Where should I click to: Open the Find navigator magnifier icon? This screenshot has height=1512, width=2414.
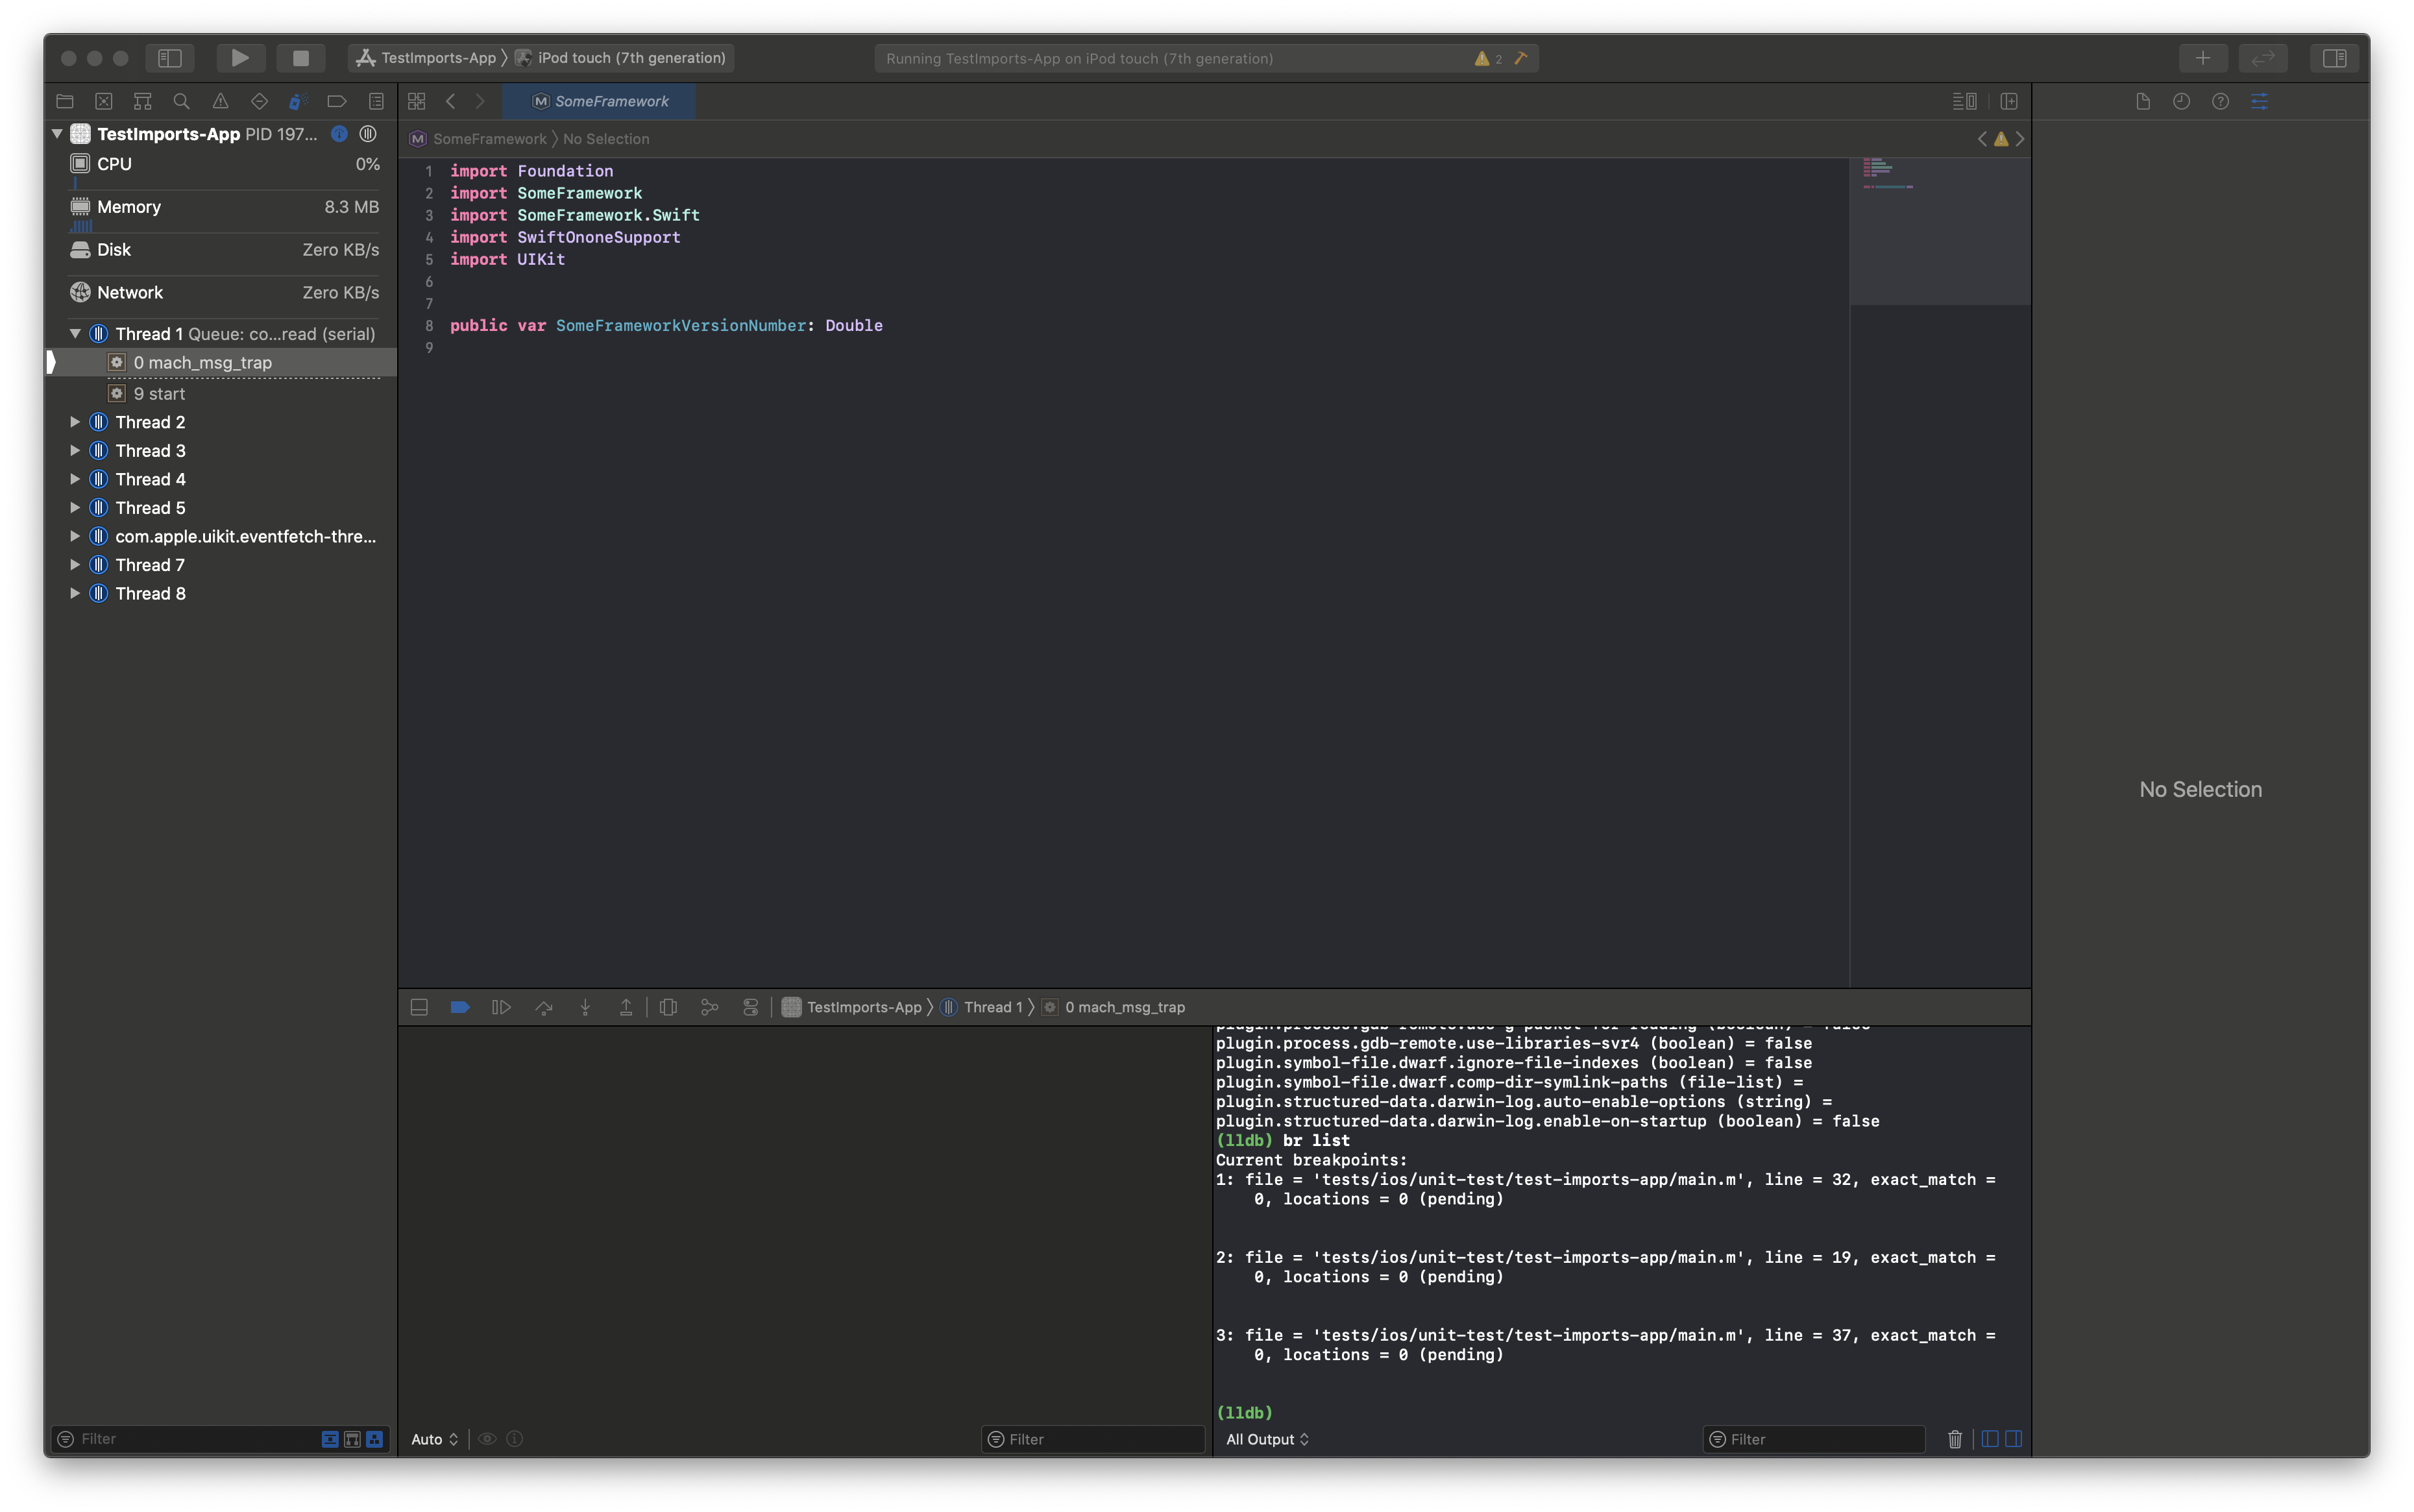click(x=181, y=101)
